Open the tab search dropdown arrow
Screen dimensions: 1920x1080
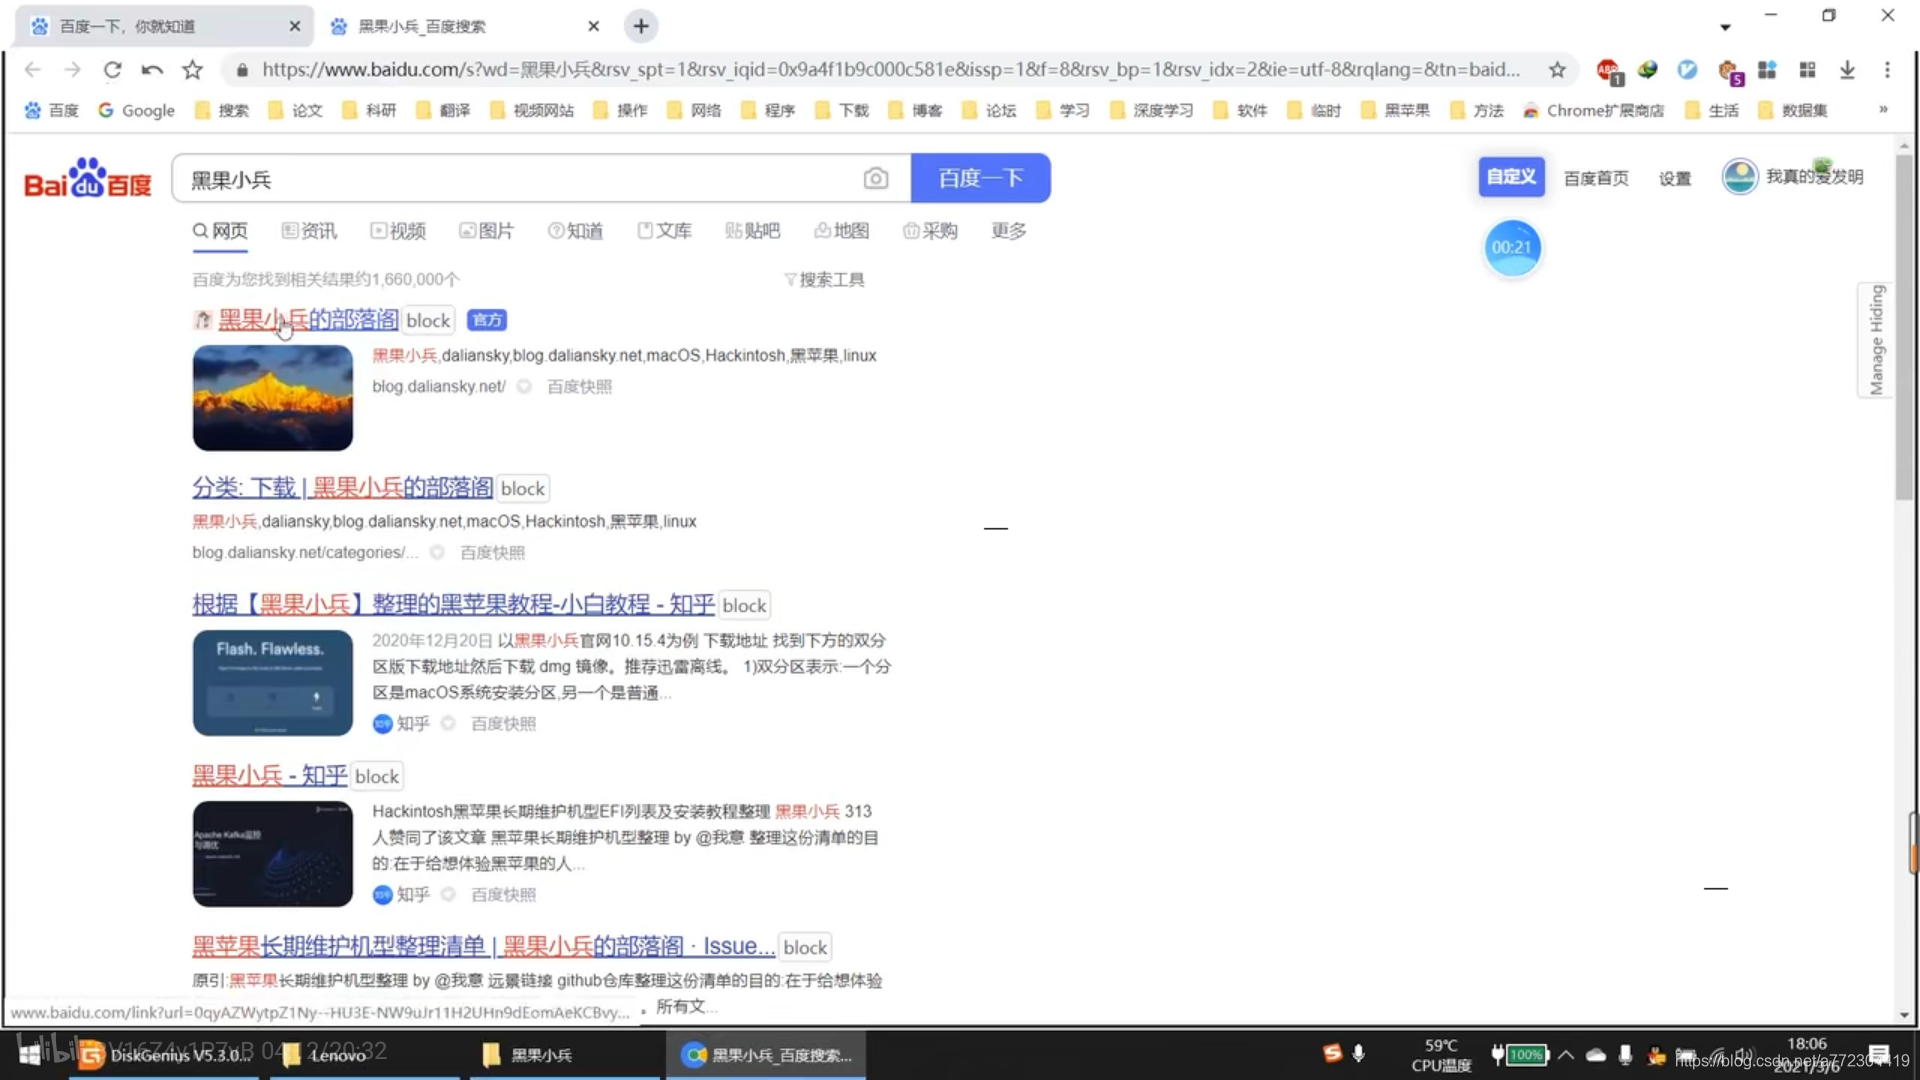coord(1725,27)
